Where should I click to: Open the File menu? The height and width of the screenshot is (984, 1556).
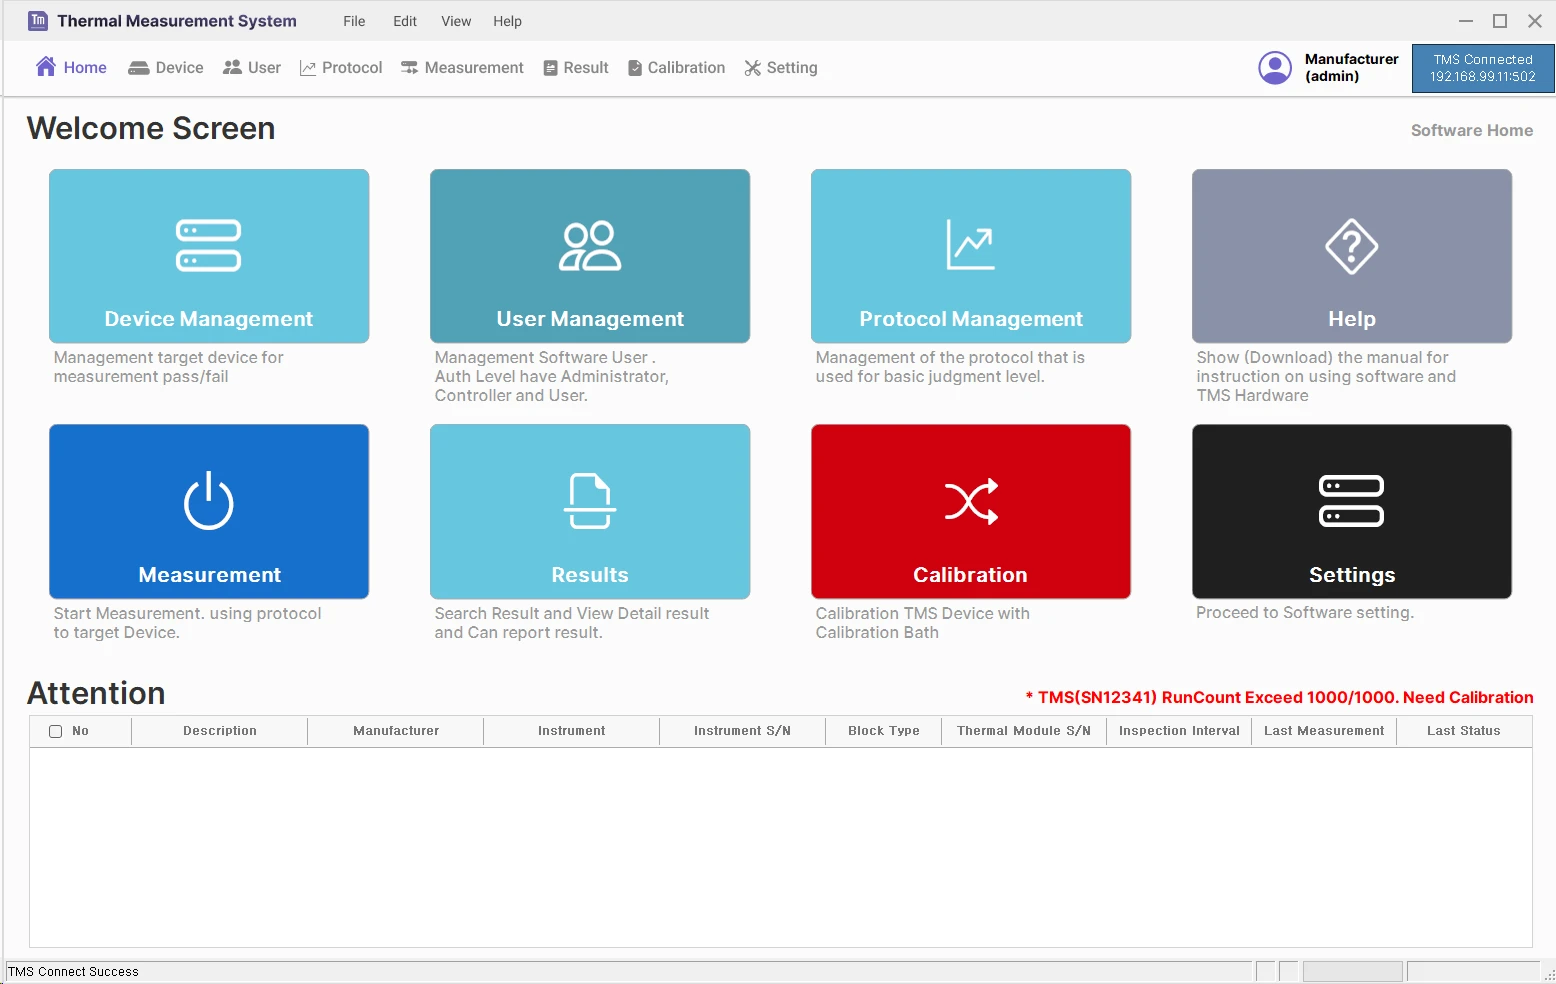(x=354, y=21)
